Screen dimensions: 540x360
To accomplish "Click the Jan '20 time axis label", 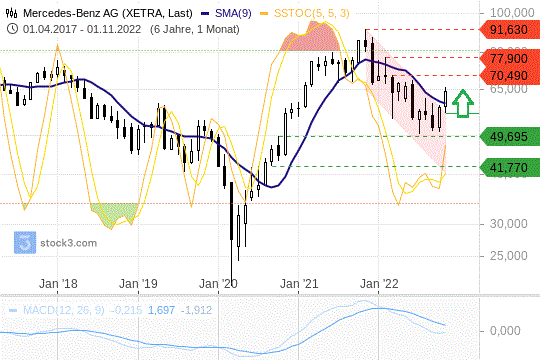I will [218, 284].
